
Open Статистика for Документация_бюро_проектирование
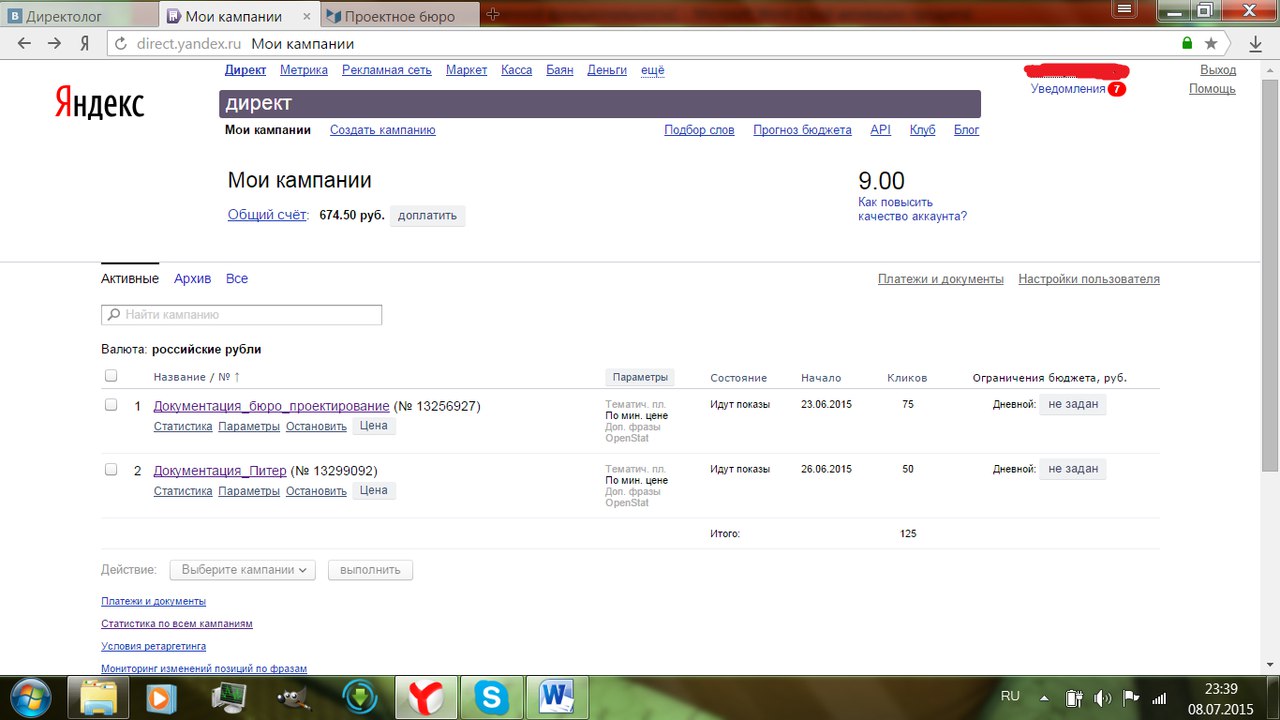click(x=183, y=426)
